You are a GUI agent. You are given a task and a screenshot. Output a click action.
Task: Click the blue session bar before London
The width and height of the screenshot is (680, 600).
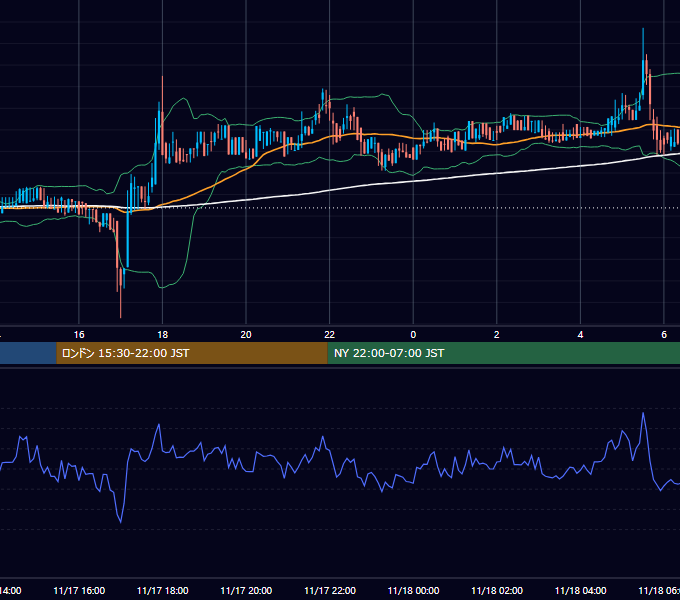28,353
